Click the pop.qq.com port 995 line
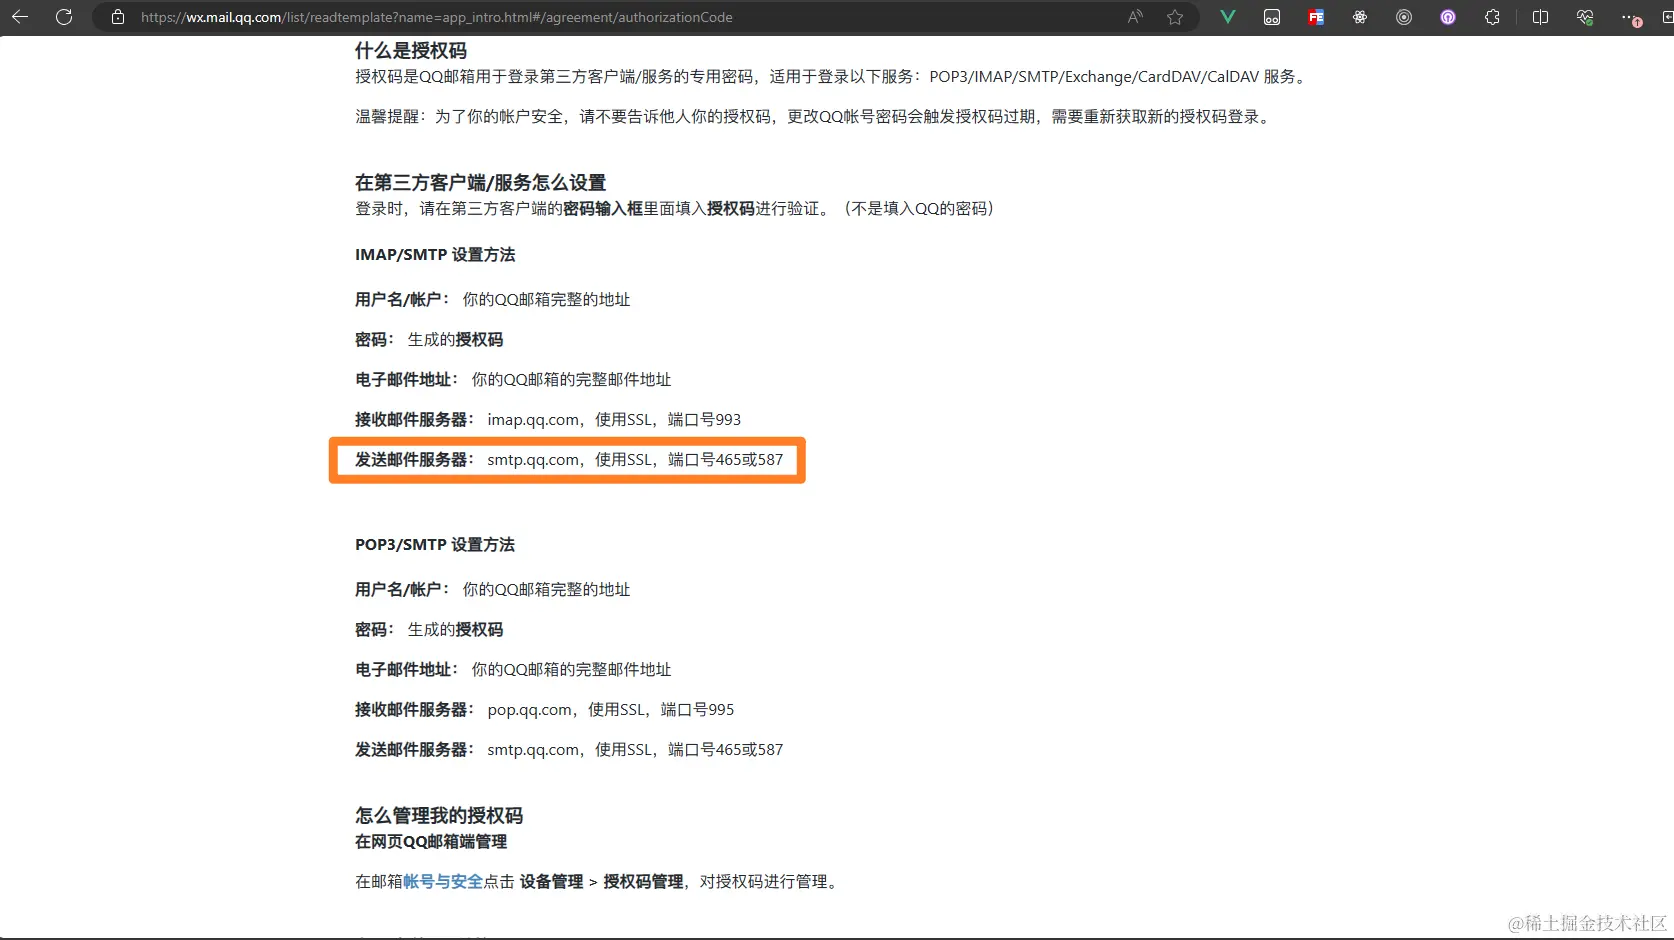The height and width of the screenshot is (940, 1674). point(545,709)
